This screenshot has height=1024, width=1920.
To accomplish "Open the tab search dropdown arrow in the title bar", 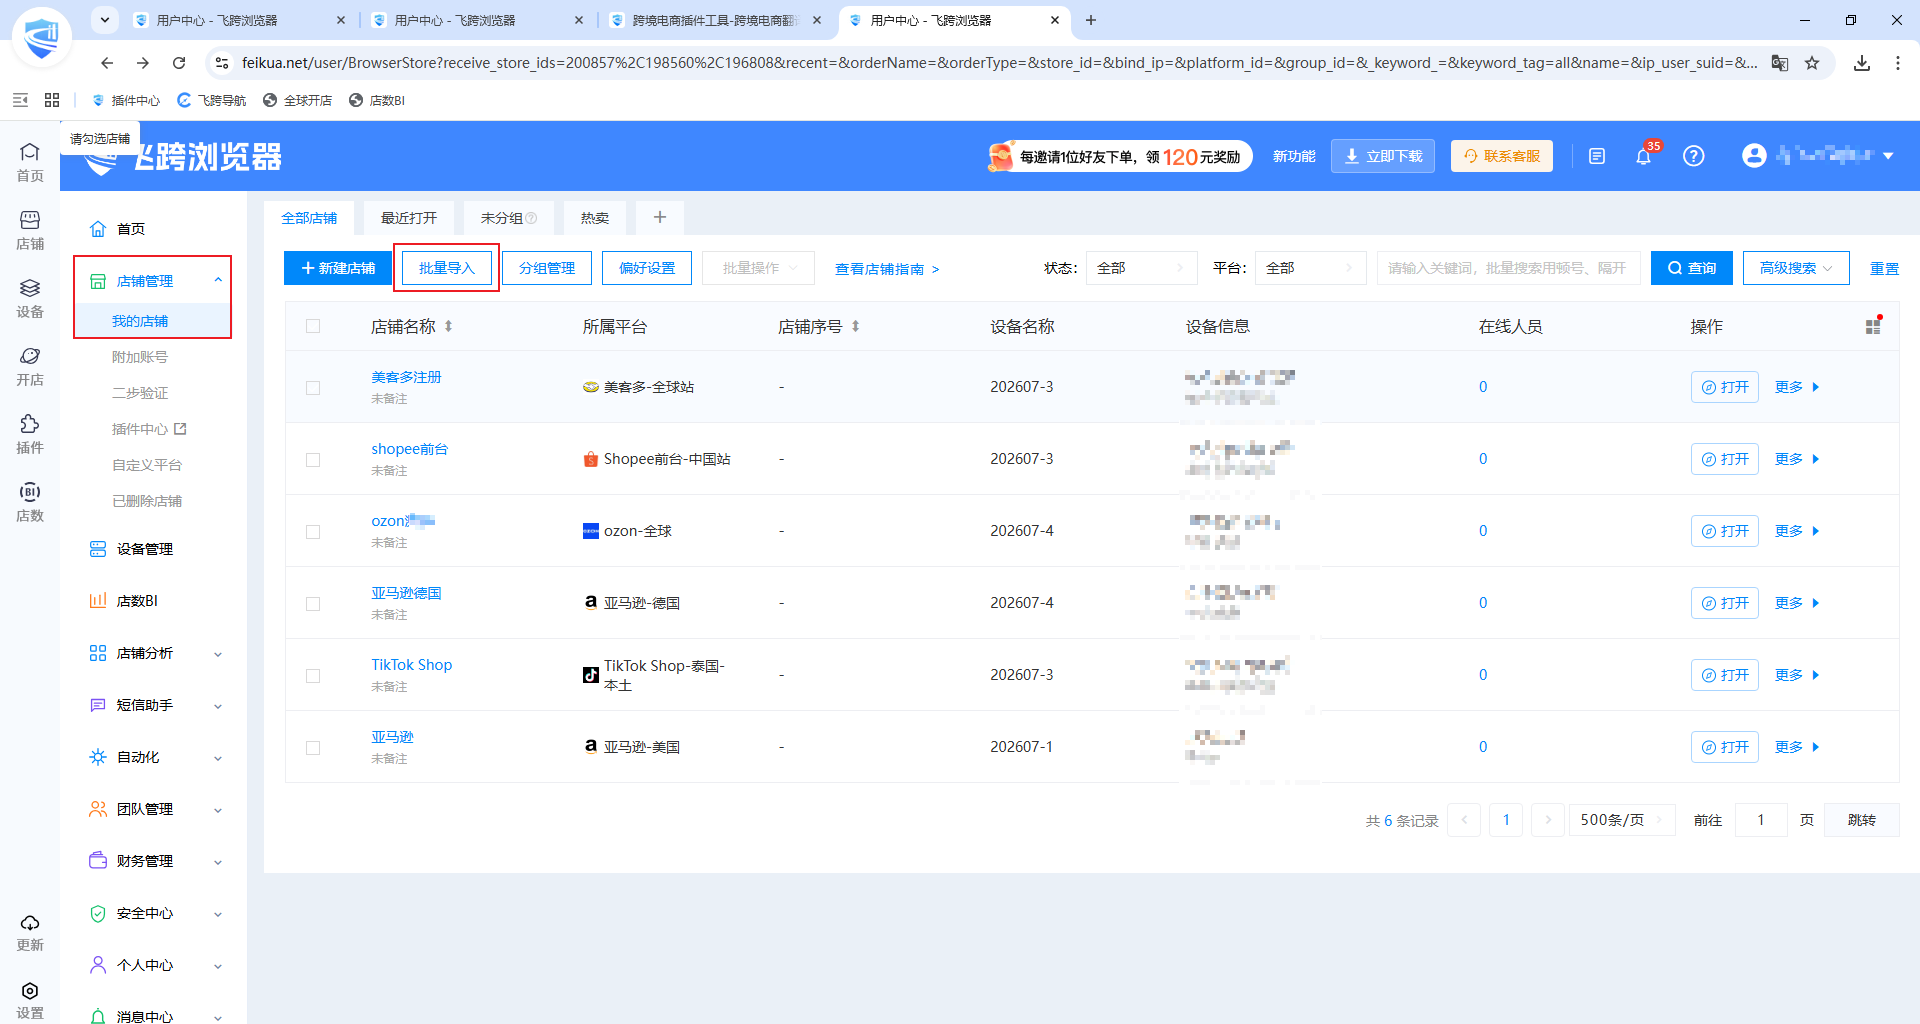I will (x=105, y=20).
